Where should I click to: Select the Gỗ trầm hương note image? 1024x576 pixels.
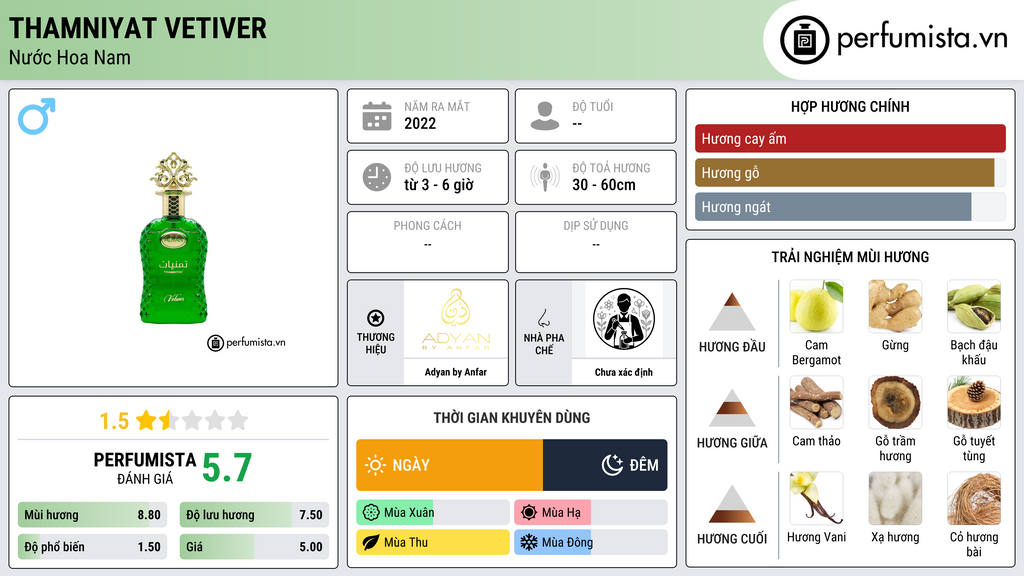point(895,402)
